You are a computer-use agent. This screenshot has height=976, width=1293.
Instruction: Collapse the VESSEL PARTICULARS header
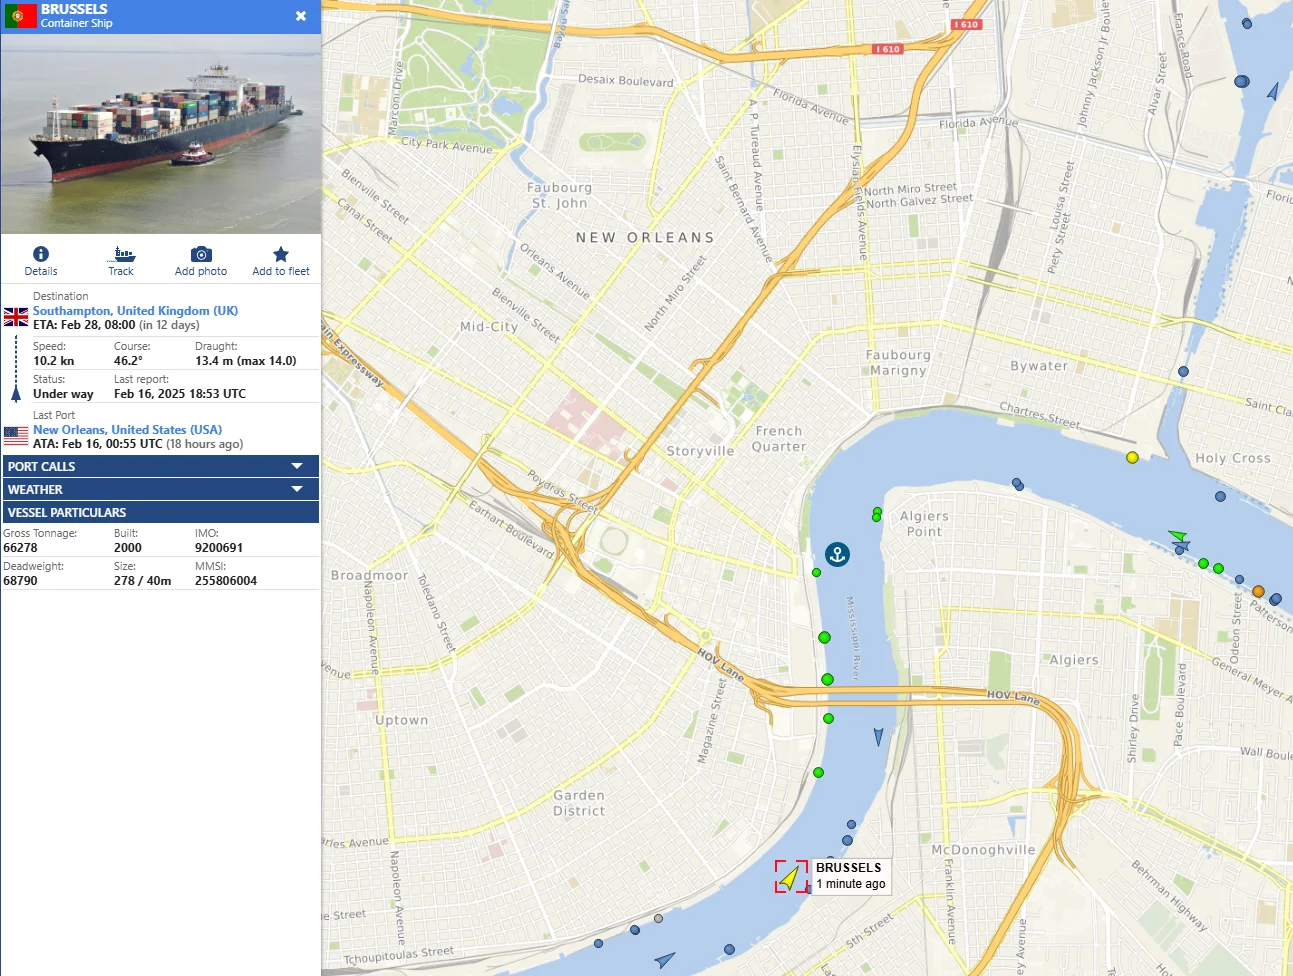pyautogui.click(x=160, y=512)
